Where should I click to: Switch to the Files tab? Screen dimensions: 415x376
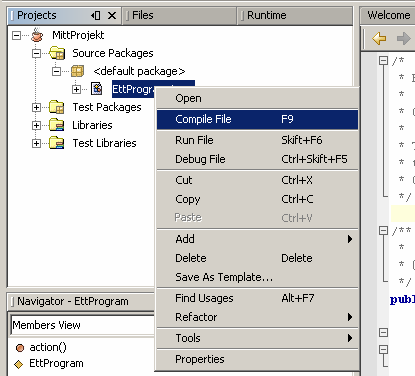click(x=143, y=15)
